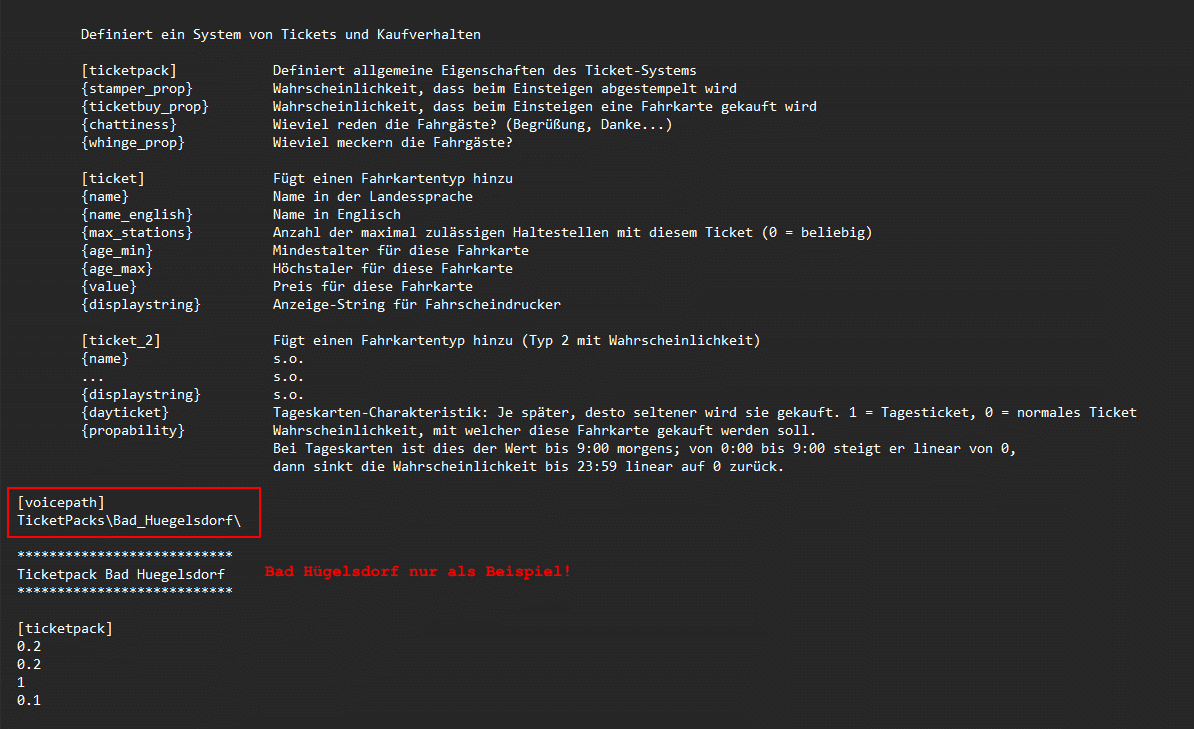Image resolution: width=1194 pixels, height=729 pixels.
Task: Click the [ticket_2] keyword
Action: 121,341
